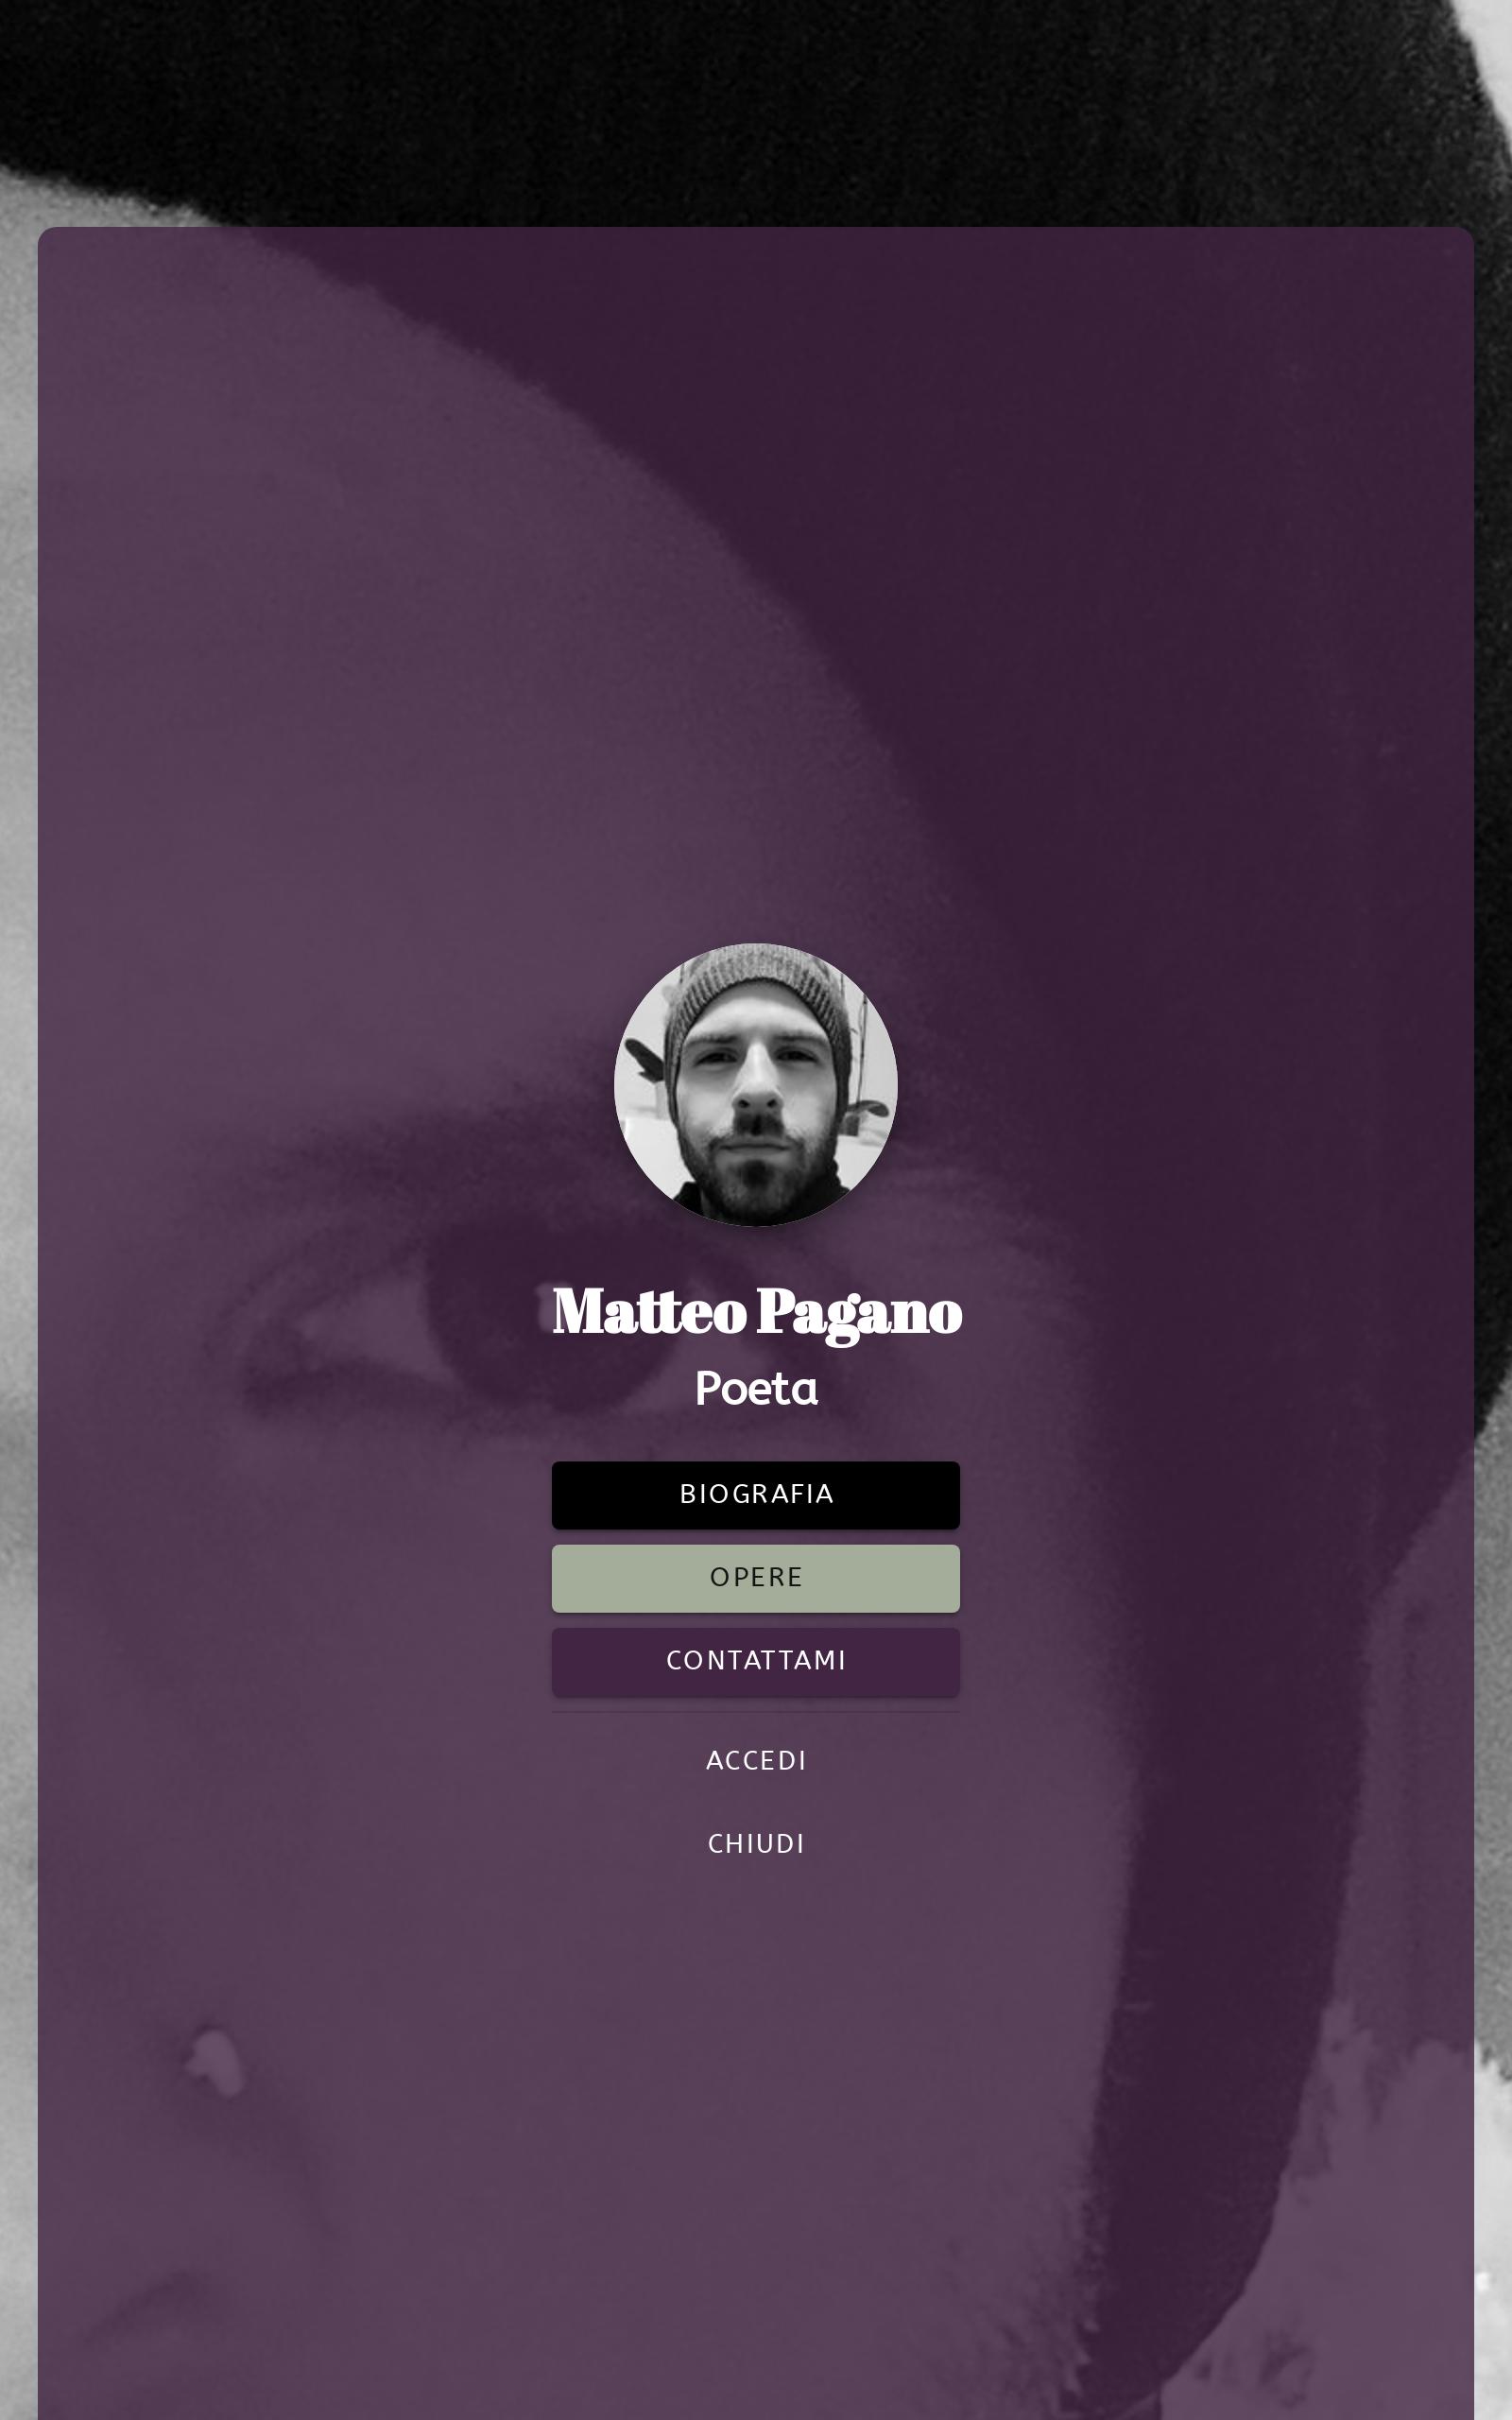This screenshot has width=1512, height=2420.
Task: Read the poet's biography via BIOGRAFIA
Action: click(755, 1495)
